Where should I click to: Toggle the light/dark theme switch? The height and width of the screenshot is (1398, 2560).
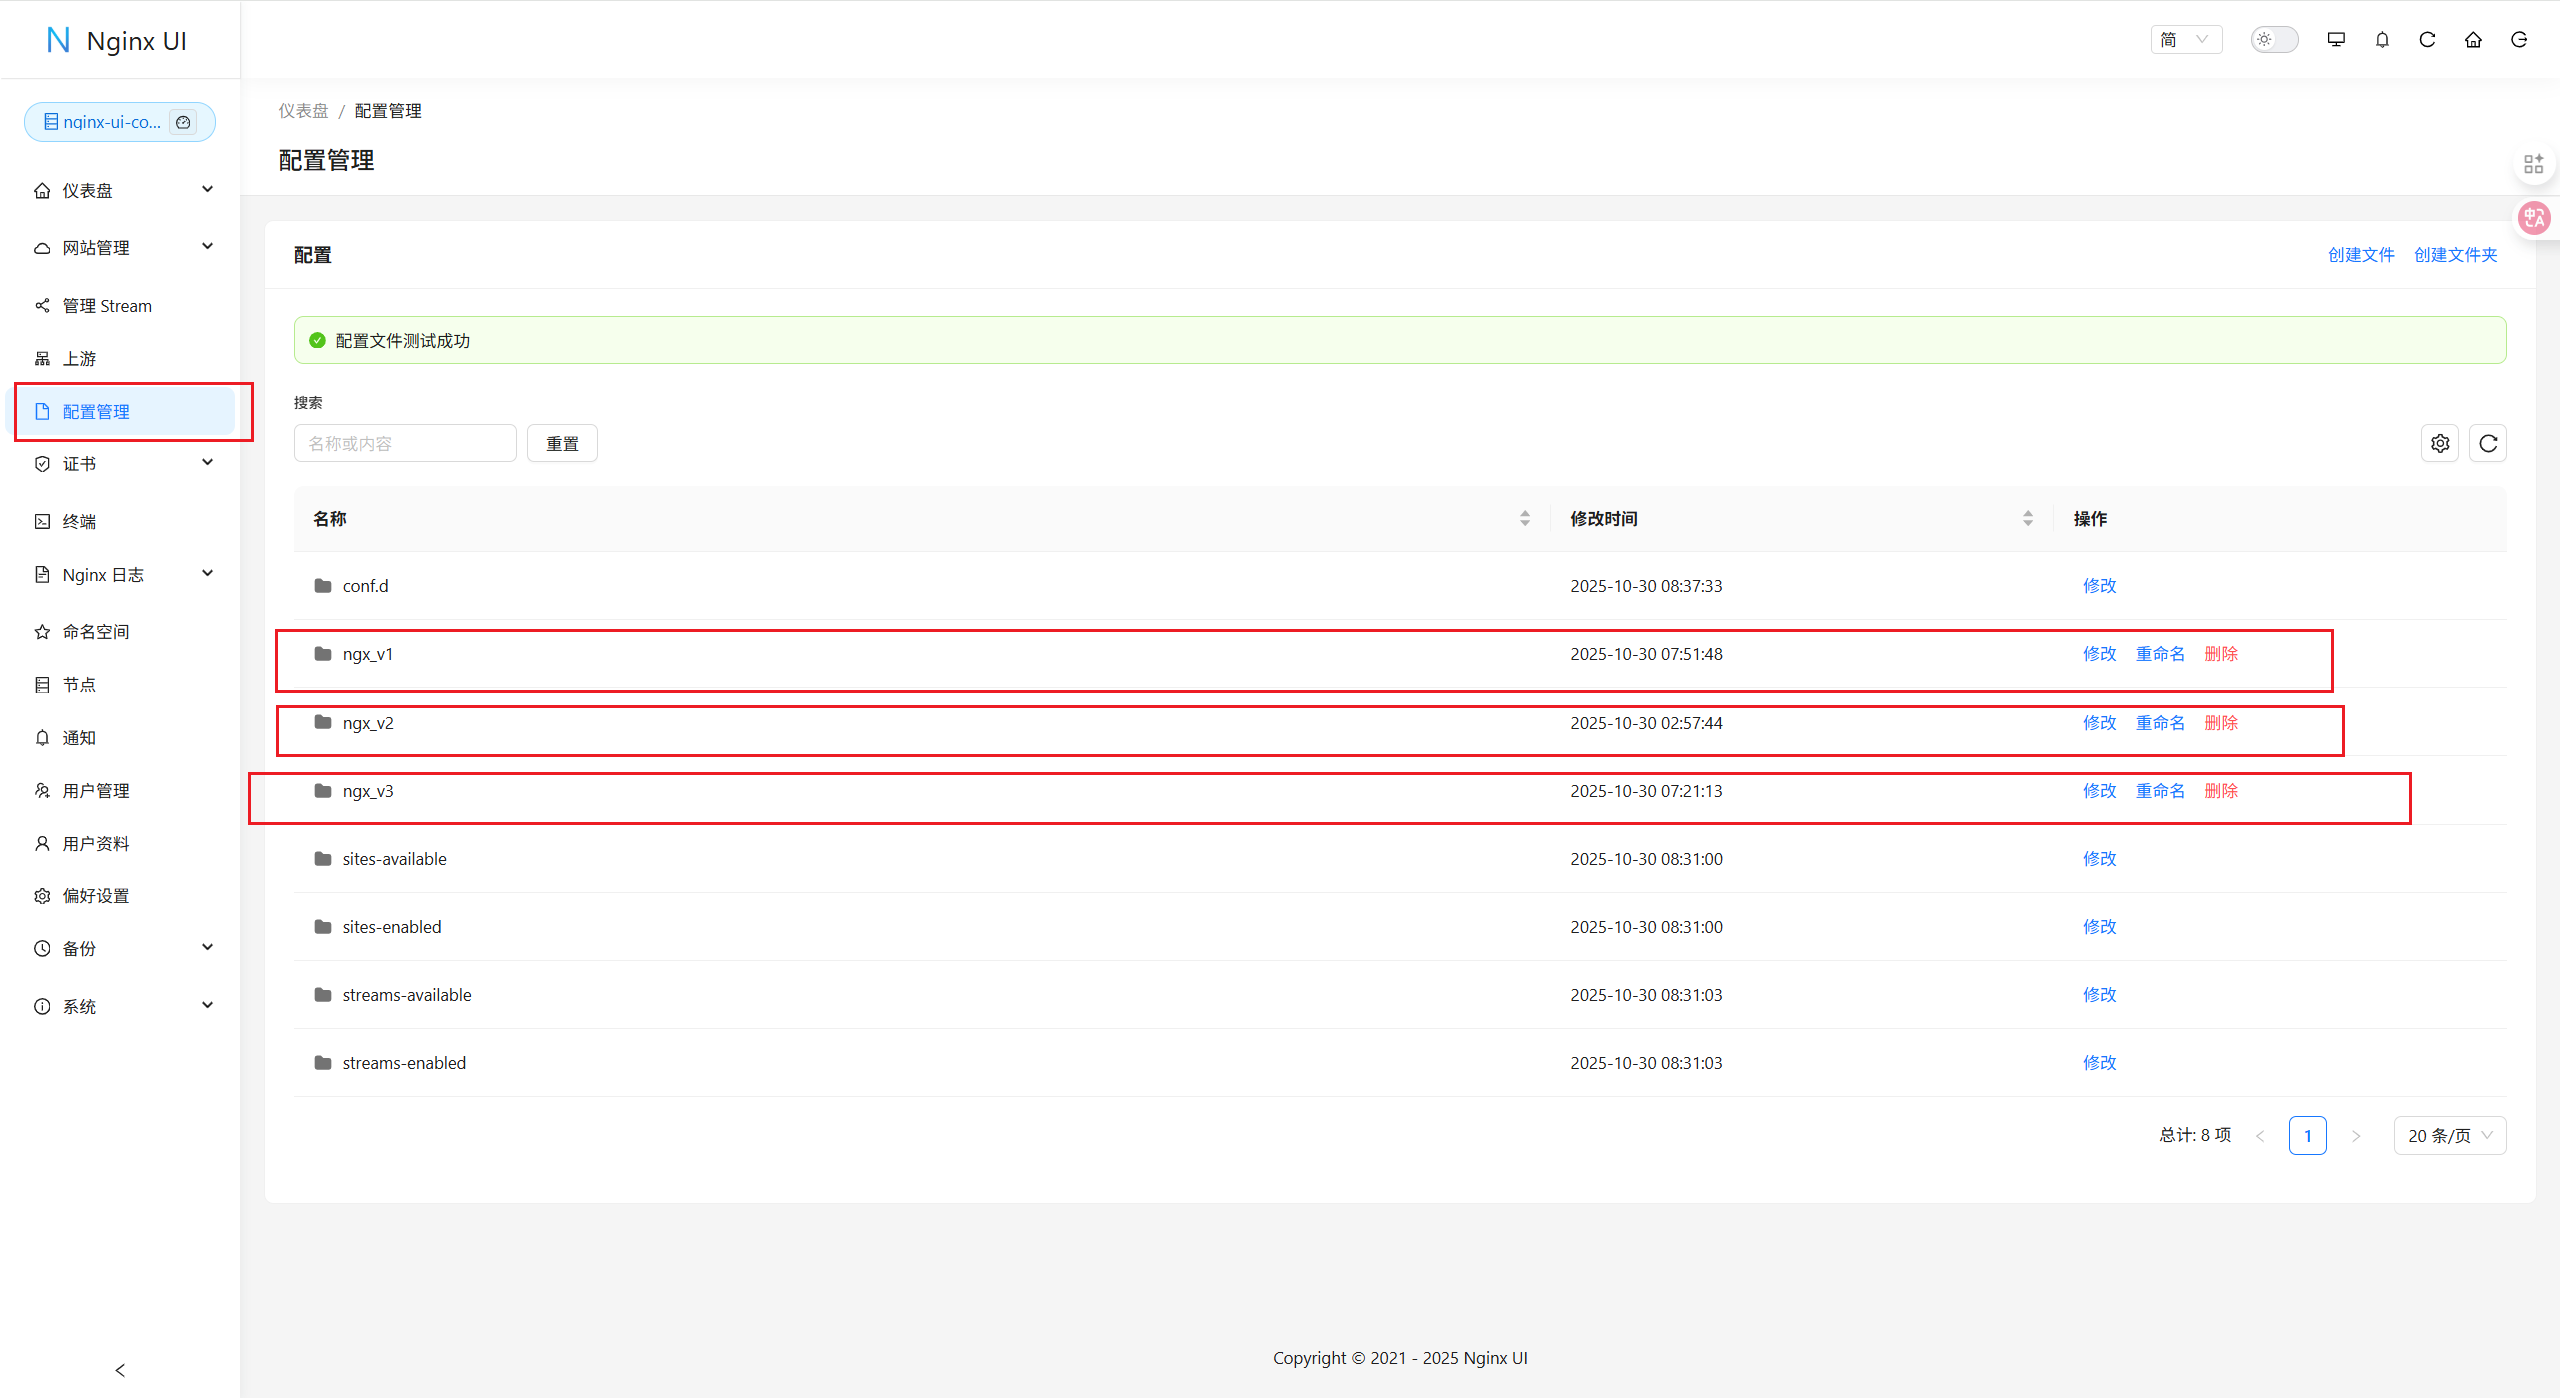pos(2274,40)
